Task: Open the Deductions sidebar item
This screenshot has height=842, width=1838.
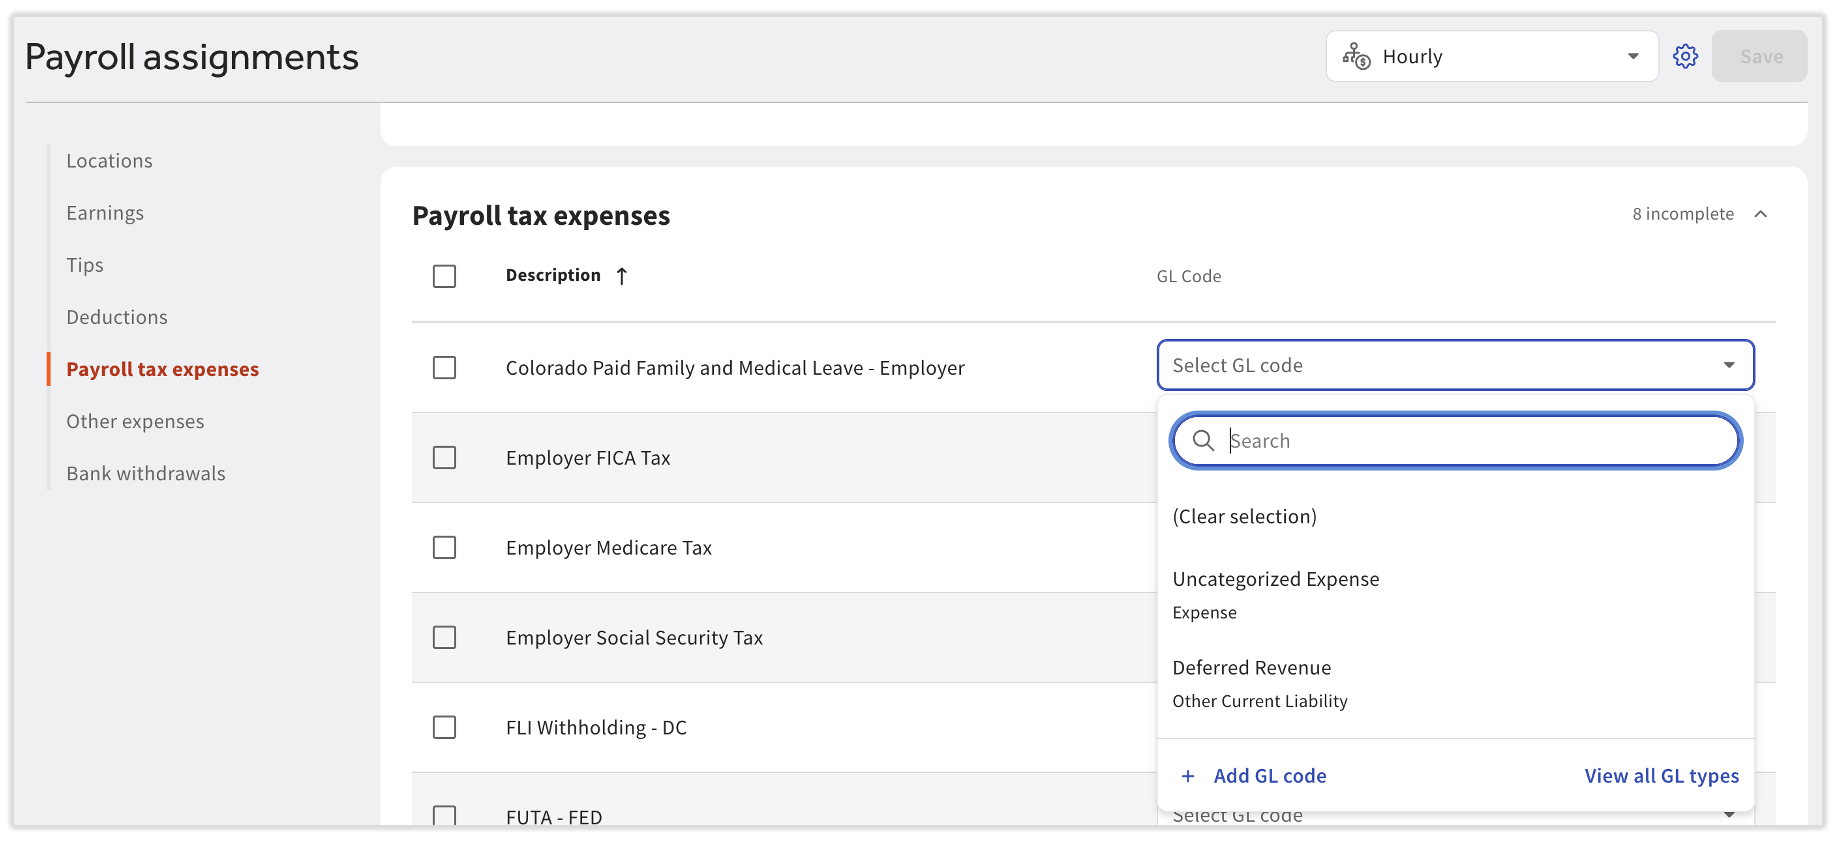Action: point(117,317)
